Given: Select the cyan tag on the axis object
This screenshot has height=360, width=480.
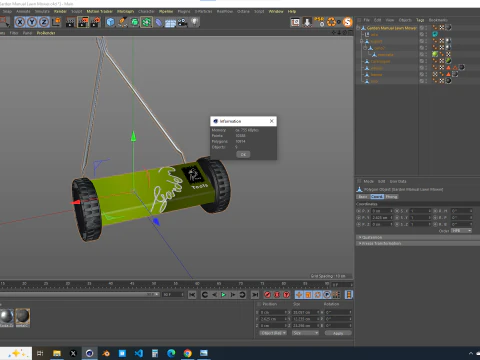Looking at the screenshot, I should coord(435,34).
